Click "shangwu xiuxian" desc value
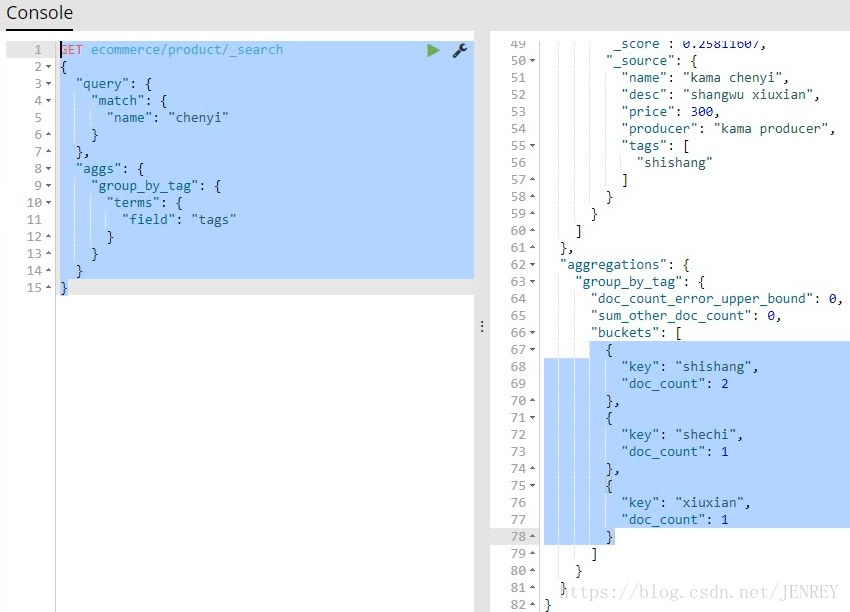850x612 pixels. 748,94
